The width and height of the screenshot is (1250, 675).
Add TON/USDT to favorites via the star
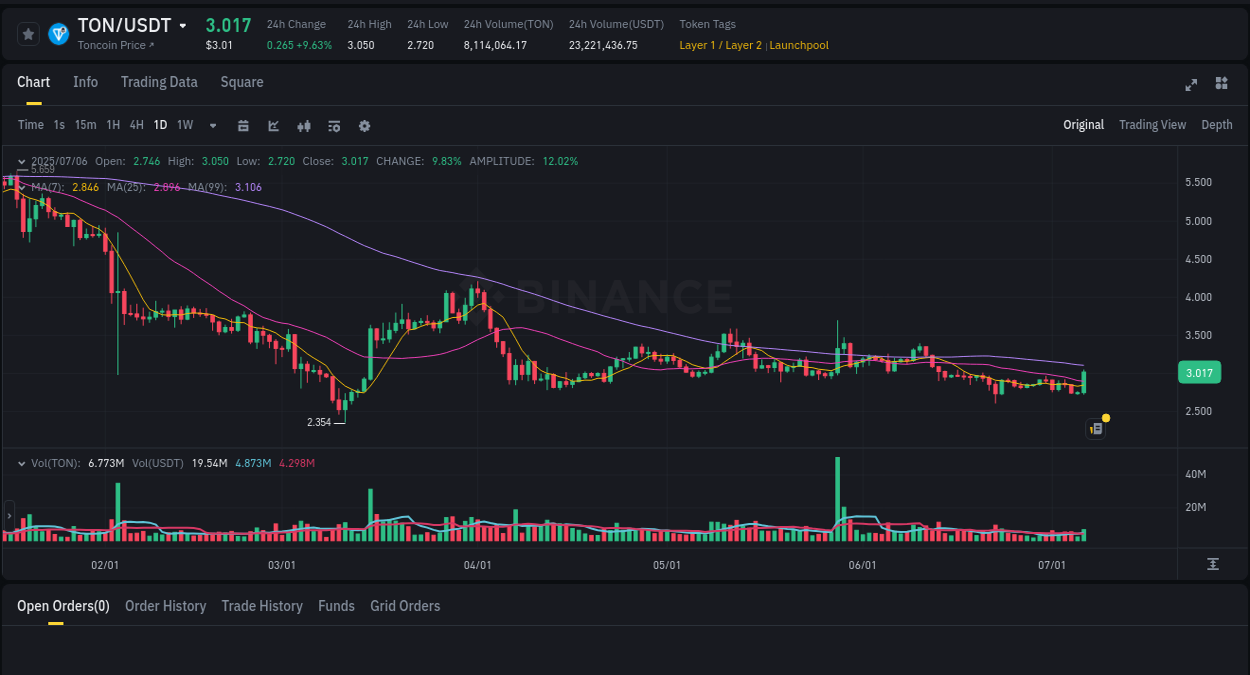click(27, 33)
